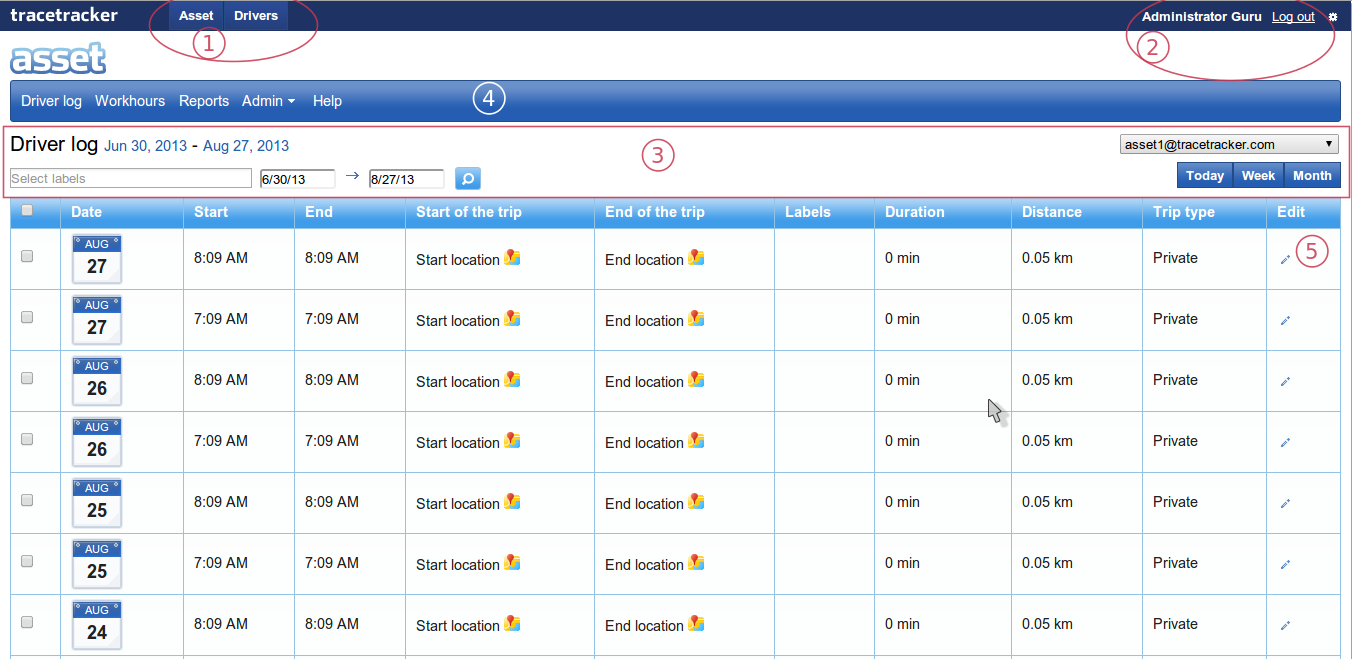Open the Help menu item
1352x659 pixels.
327,101
